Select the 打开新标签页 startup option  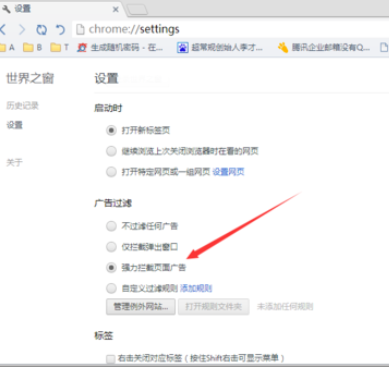tap(111, 130)
